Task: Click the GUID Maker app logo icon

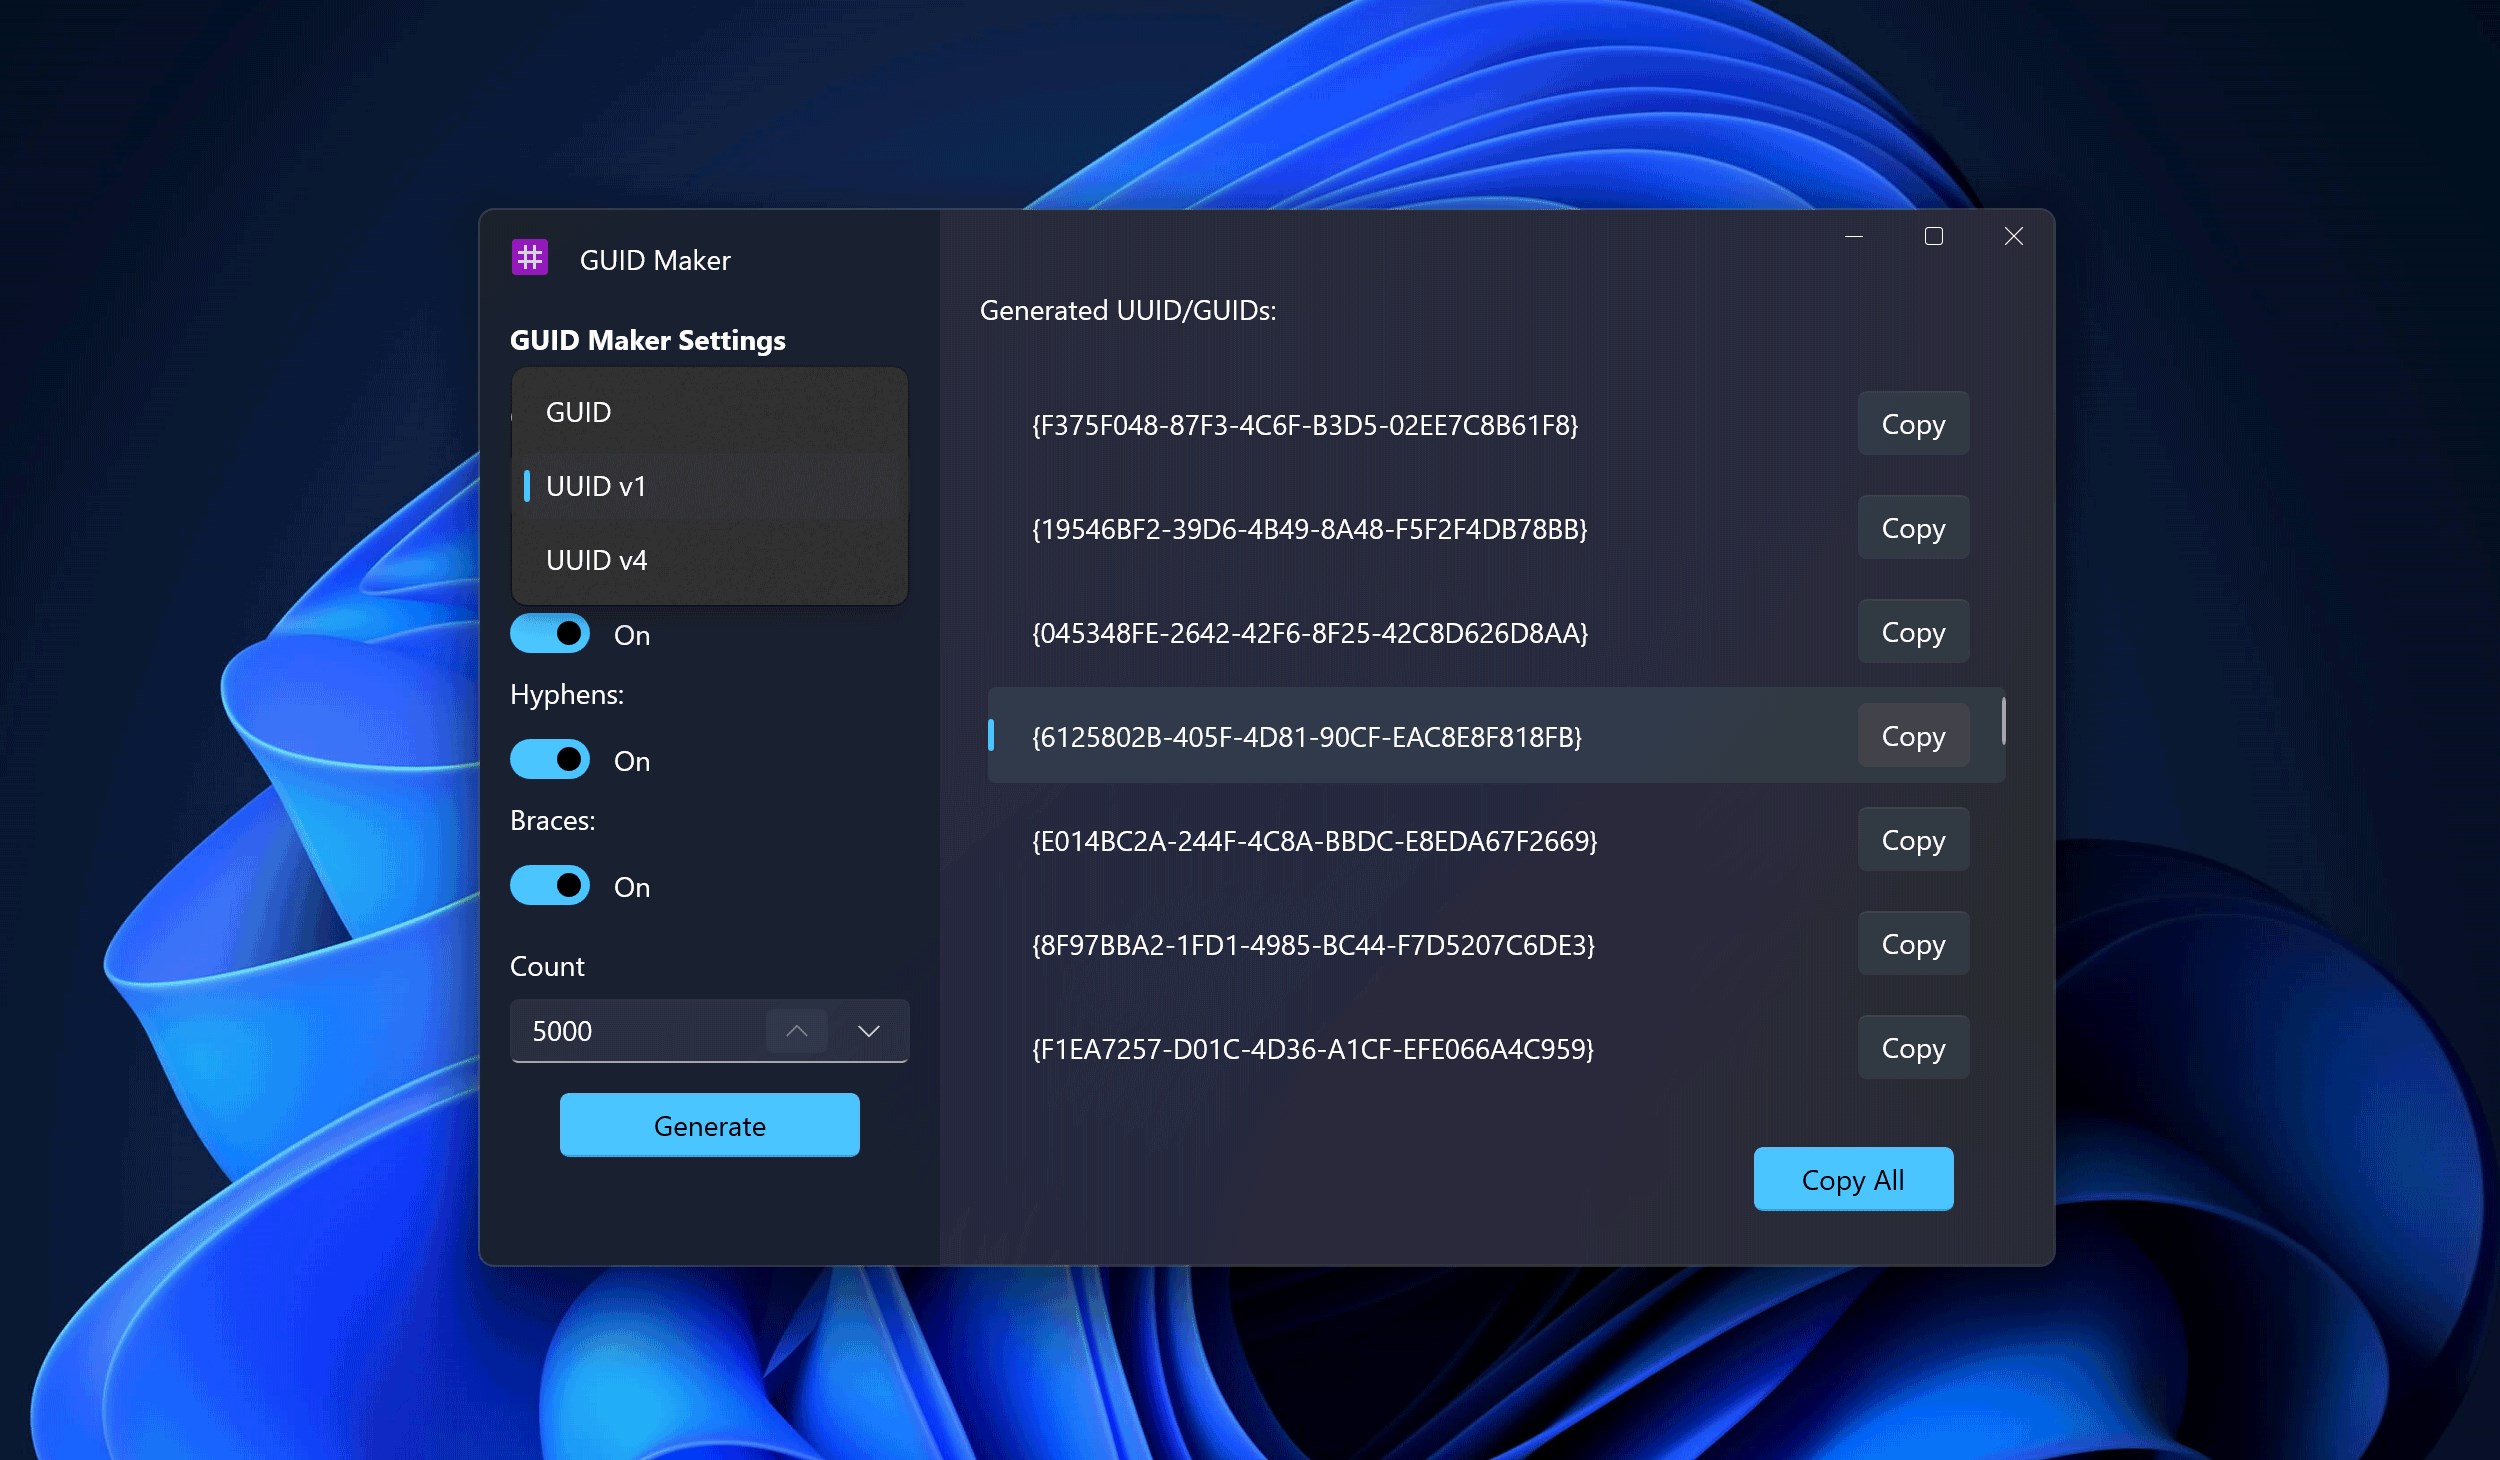Action: point(529,258)
